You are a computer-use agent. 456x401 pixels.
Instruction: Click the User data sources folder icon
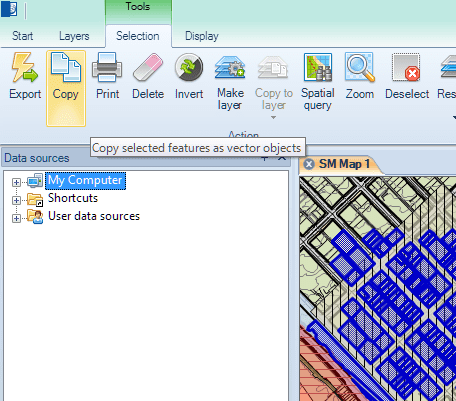[35, 217]
